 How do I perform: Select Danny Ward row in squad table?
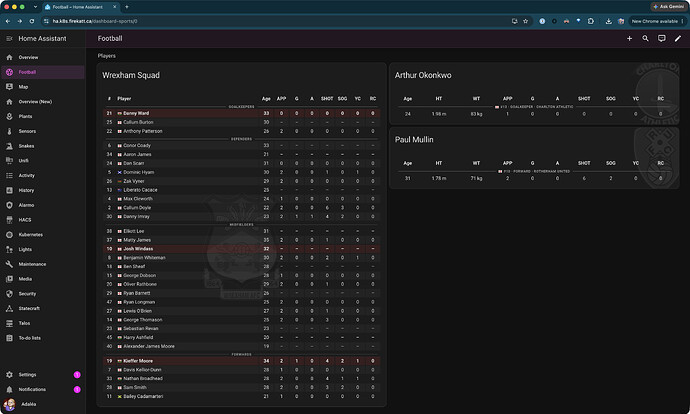241,113
